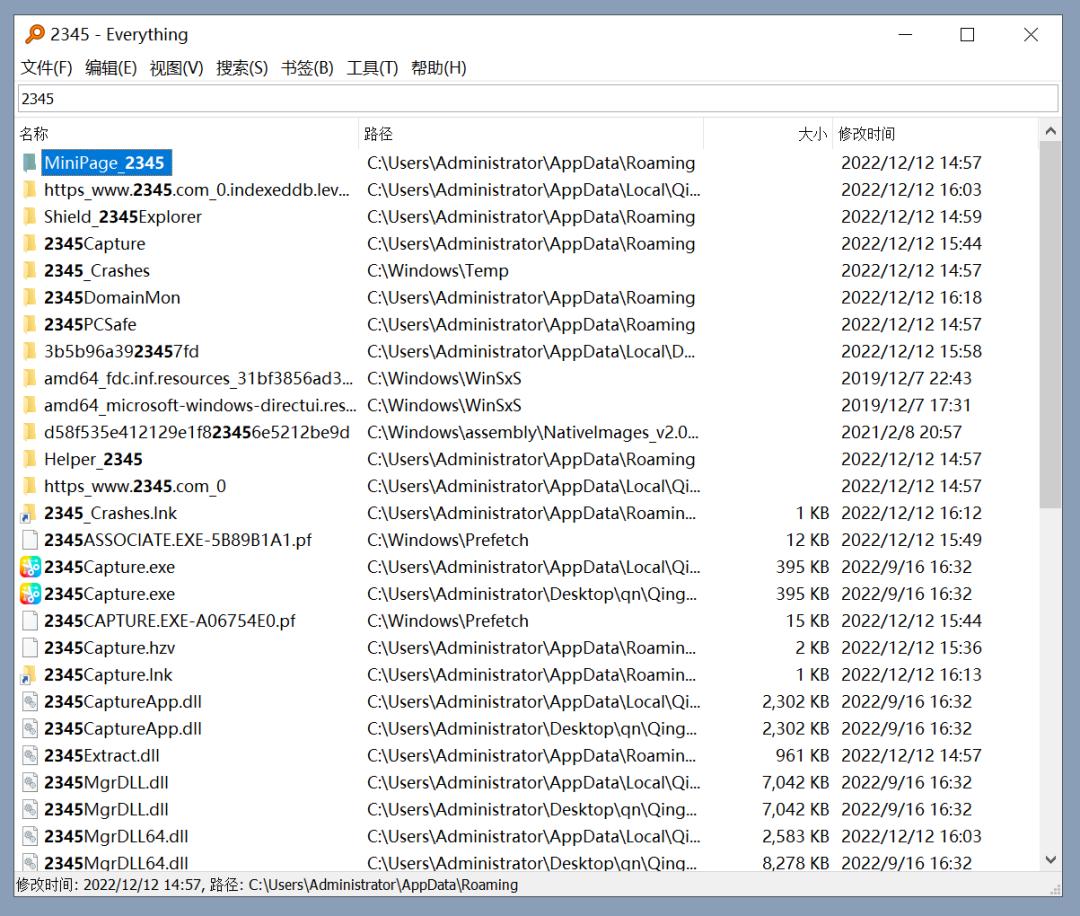Click shortcut icon of 2345_Crashes.lnk
1080x916 pixels.
[28, 514]
